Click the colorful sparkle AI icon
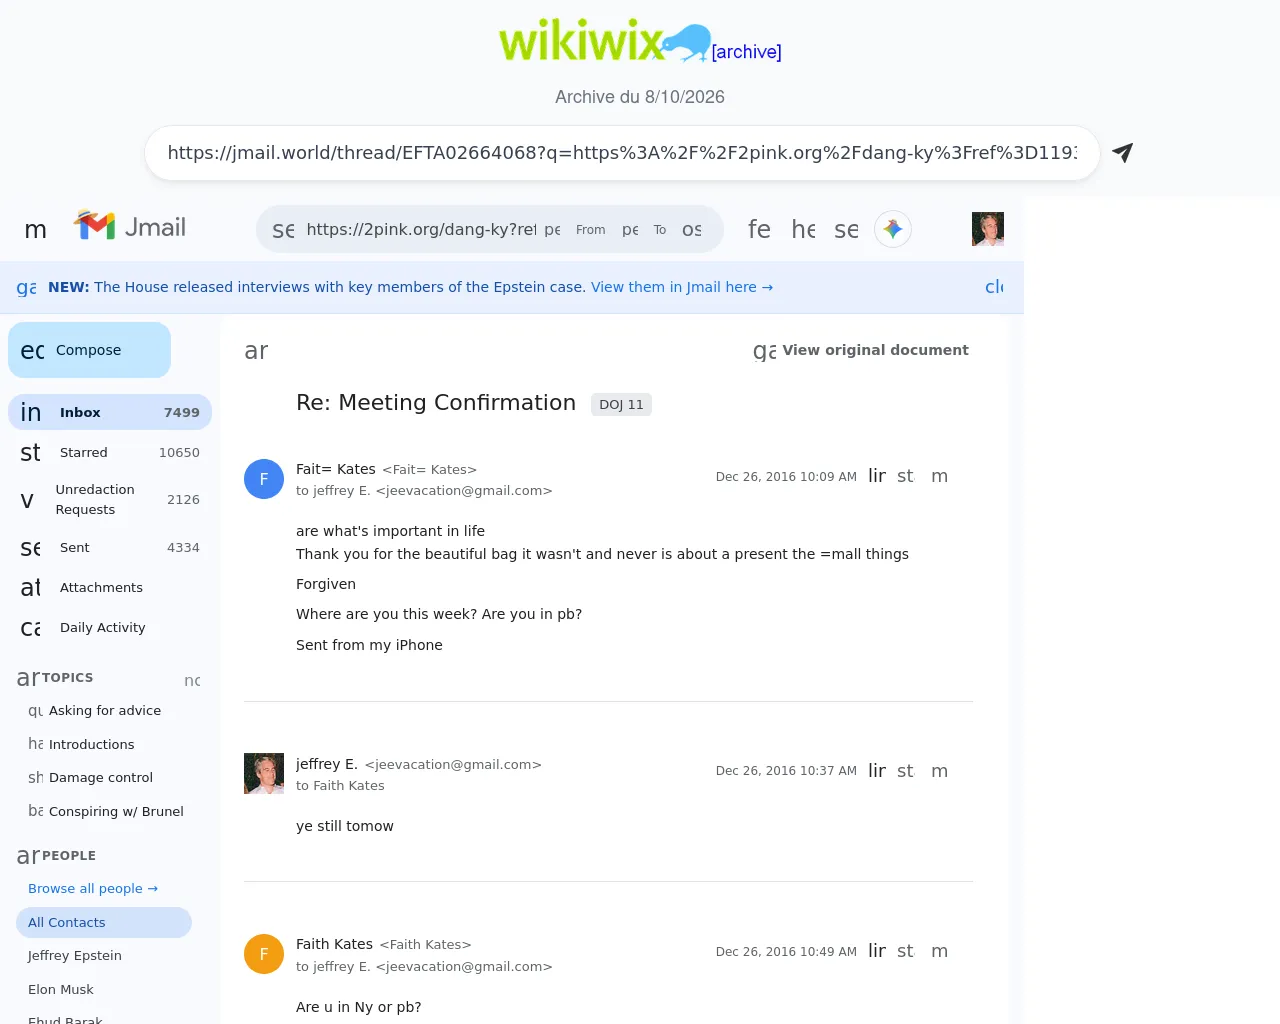The height and width of the screenshot is (1024, 1280). [x=893, y=229]
